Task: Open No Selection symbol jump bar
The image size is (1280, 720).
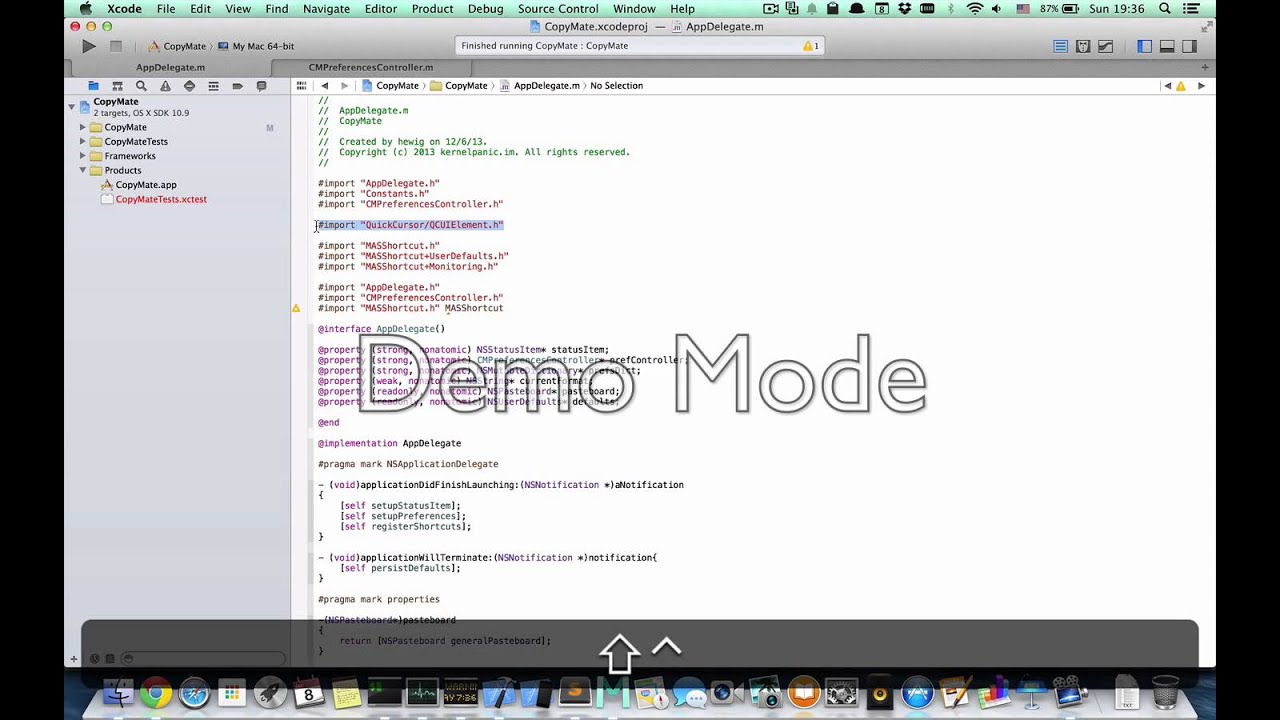Action: (616, 86)
